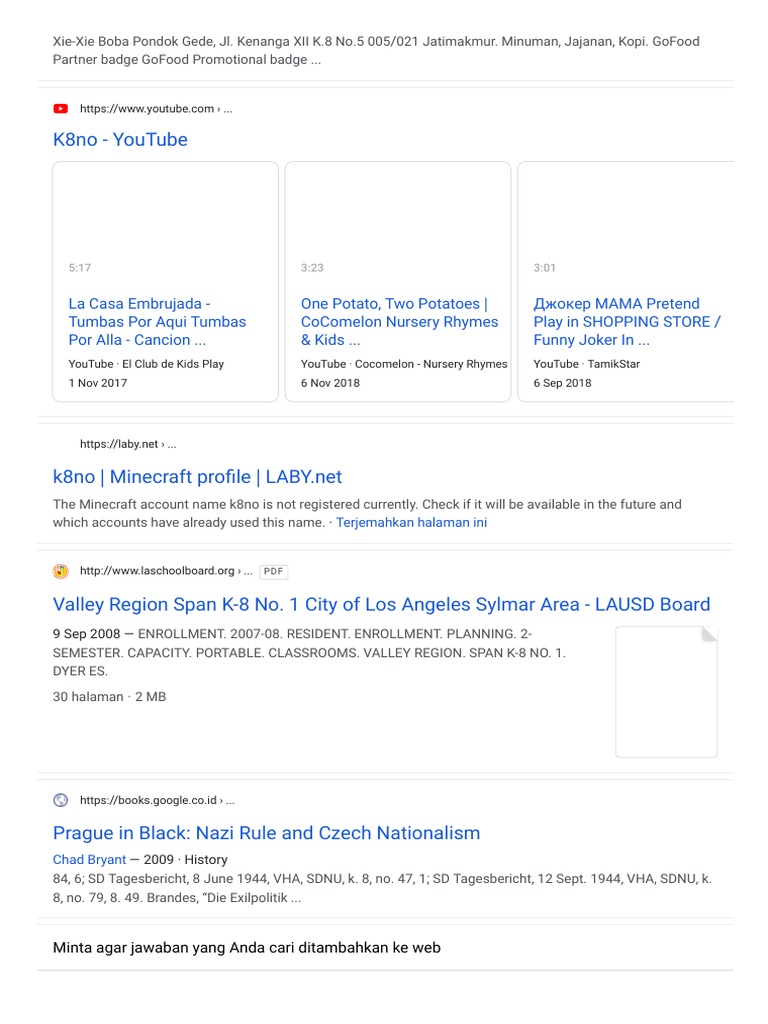Open One Potato, Two Potatoes video
The height and width of the screenshot is (1024, 768).
pos(399,321)
